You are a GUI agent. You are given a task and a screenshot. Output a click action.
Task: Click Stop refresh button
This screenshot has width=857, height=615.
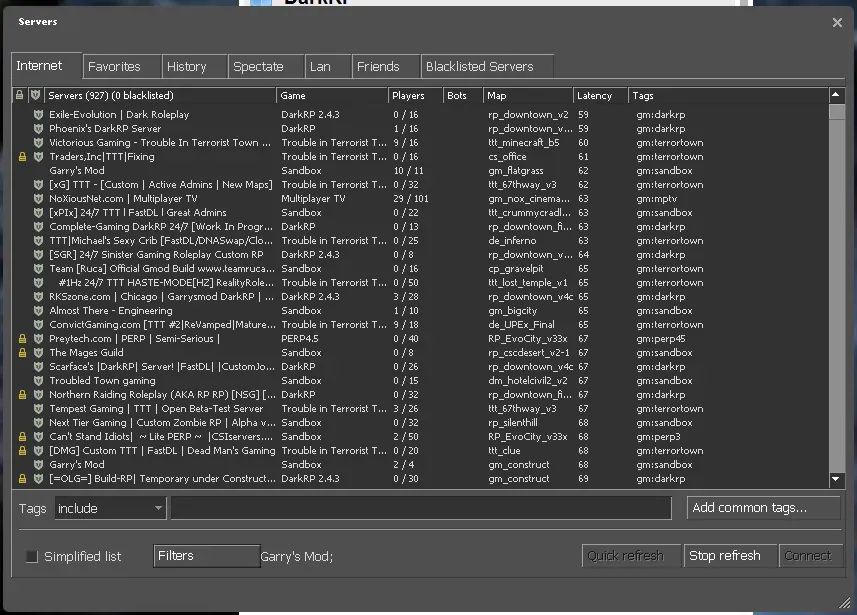(730, 556)
